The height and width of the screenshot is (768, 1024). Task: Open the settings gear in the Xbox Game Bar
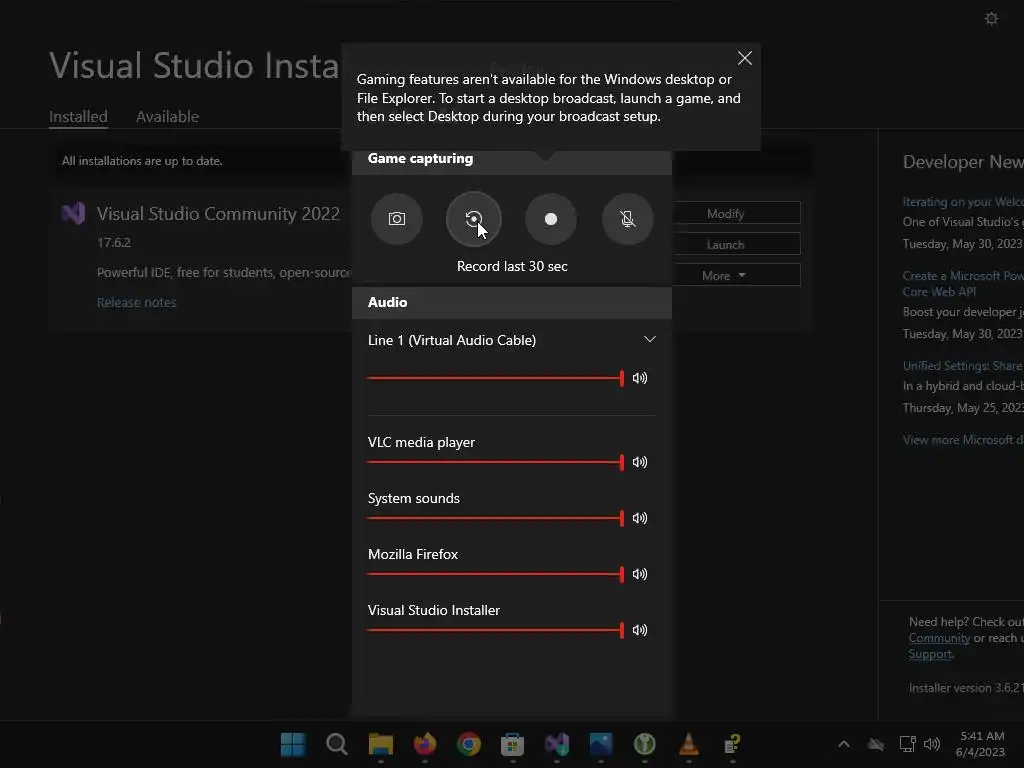(991, 18)
